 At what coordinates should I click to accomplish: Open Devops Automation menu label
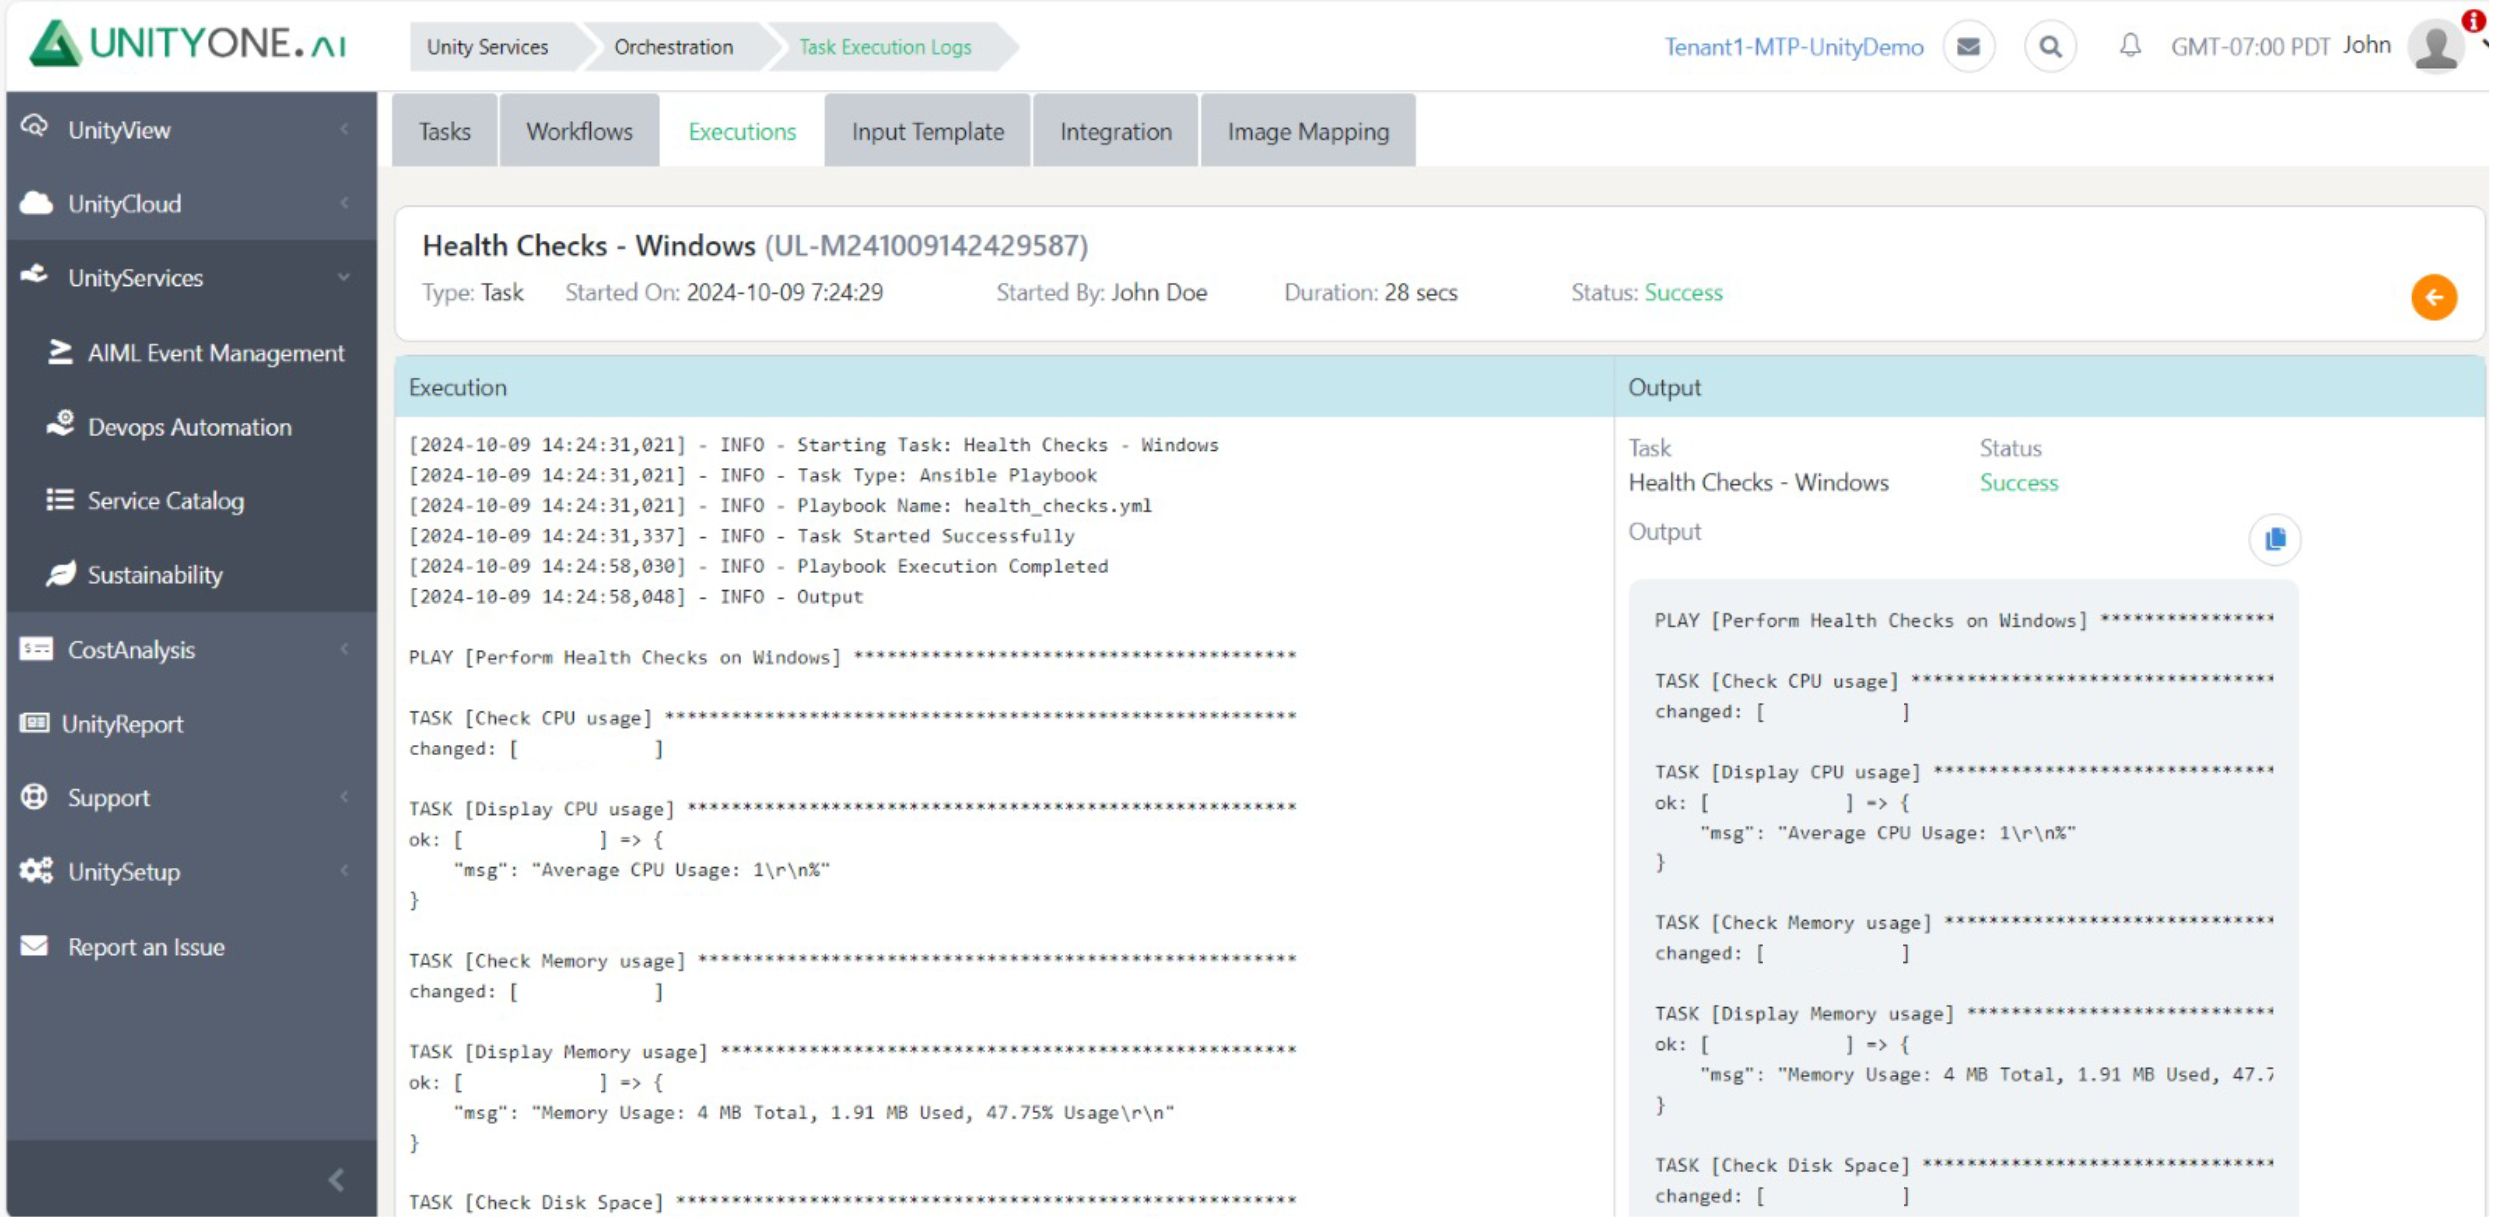click(x=190, y=427)
